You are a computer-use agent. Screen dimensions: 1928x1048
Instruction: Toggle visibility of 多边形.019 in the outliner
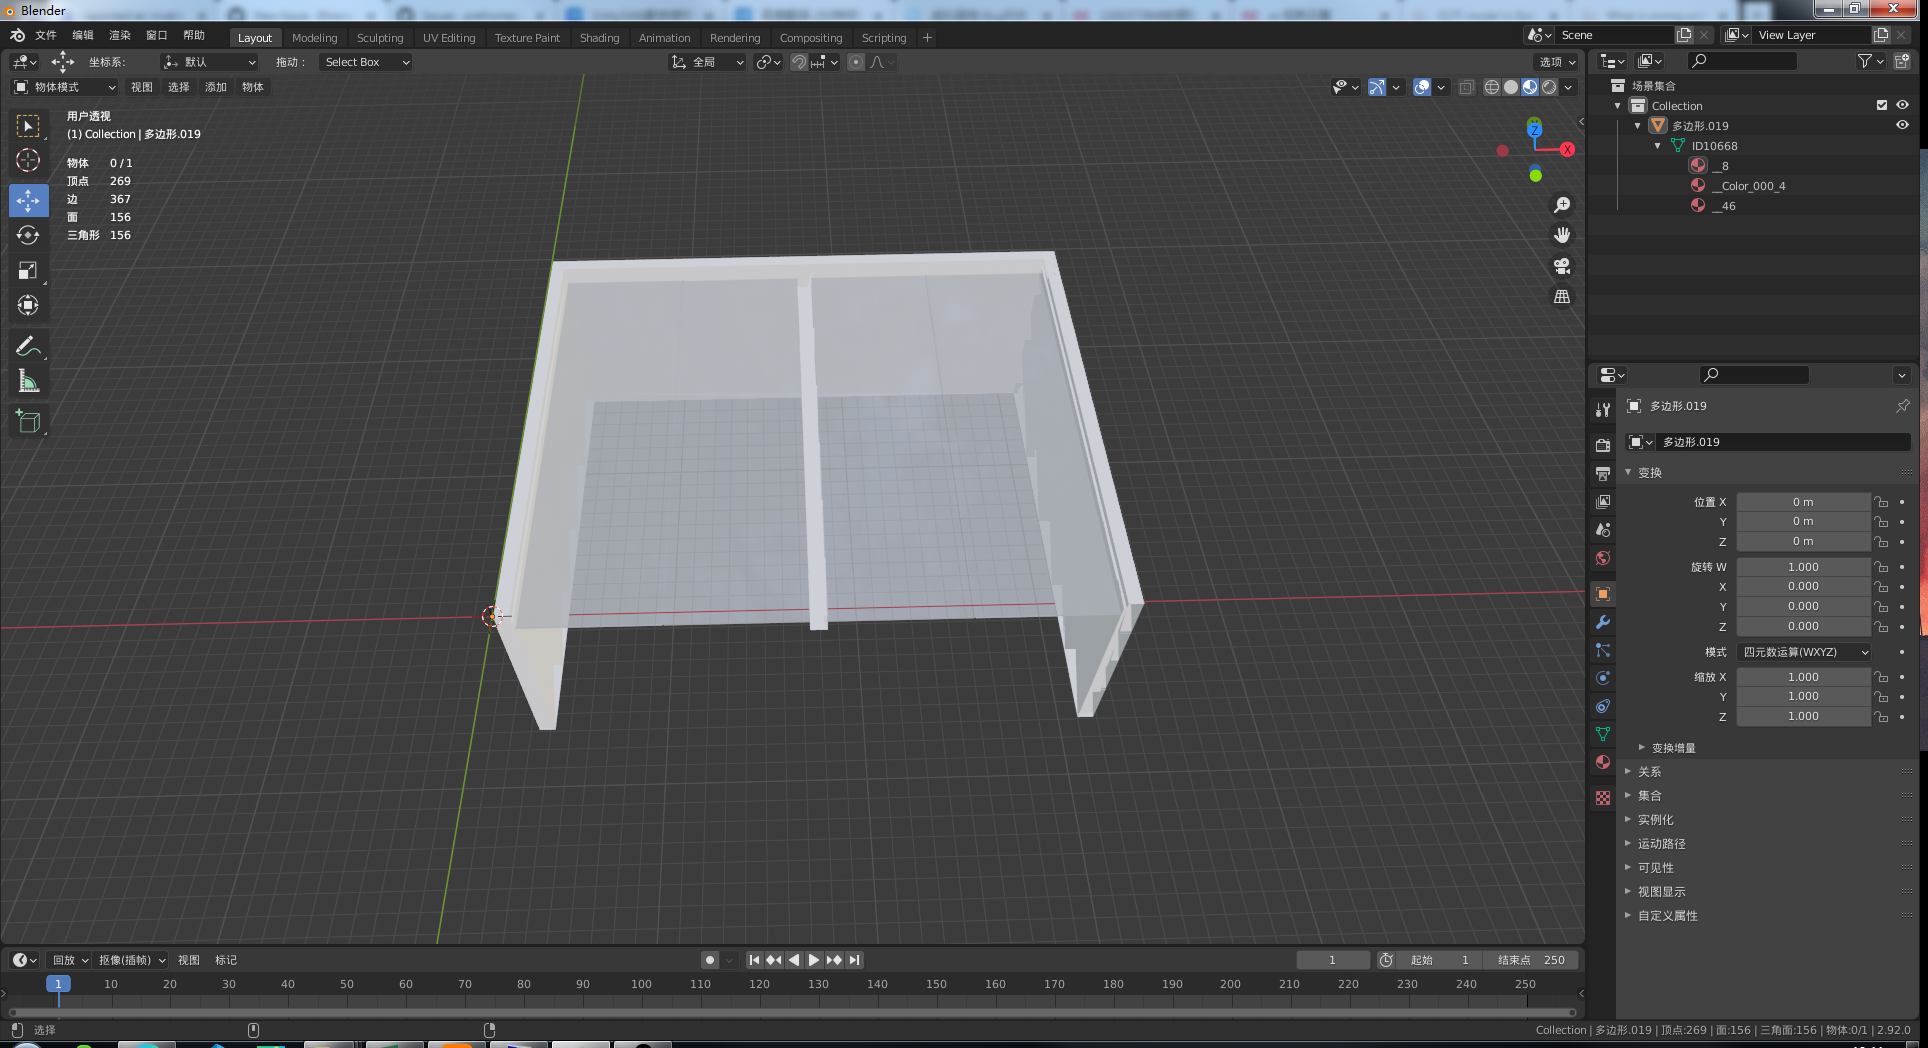(1903, 125)
